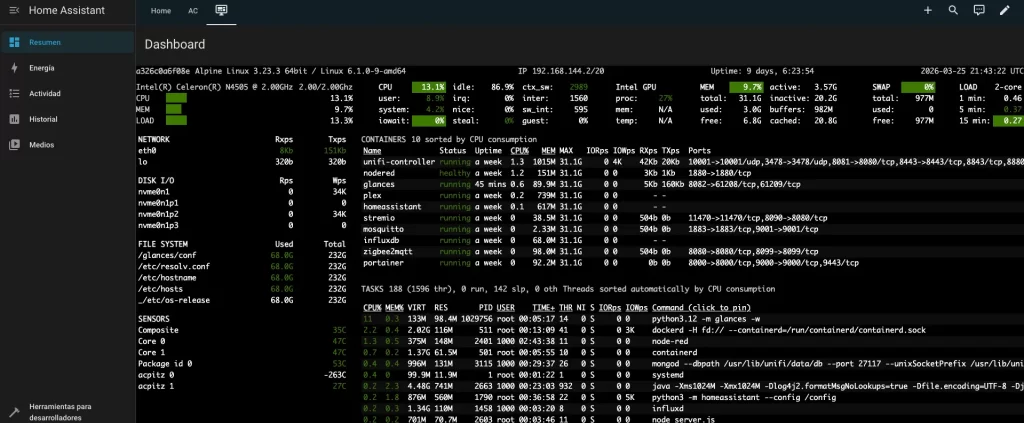Viewport: 1024px width, 423px height.
Task: Click the Actividad list icon
Action: coord(14,93)
